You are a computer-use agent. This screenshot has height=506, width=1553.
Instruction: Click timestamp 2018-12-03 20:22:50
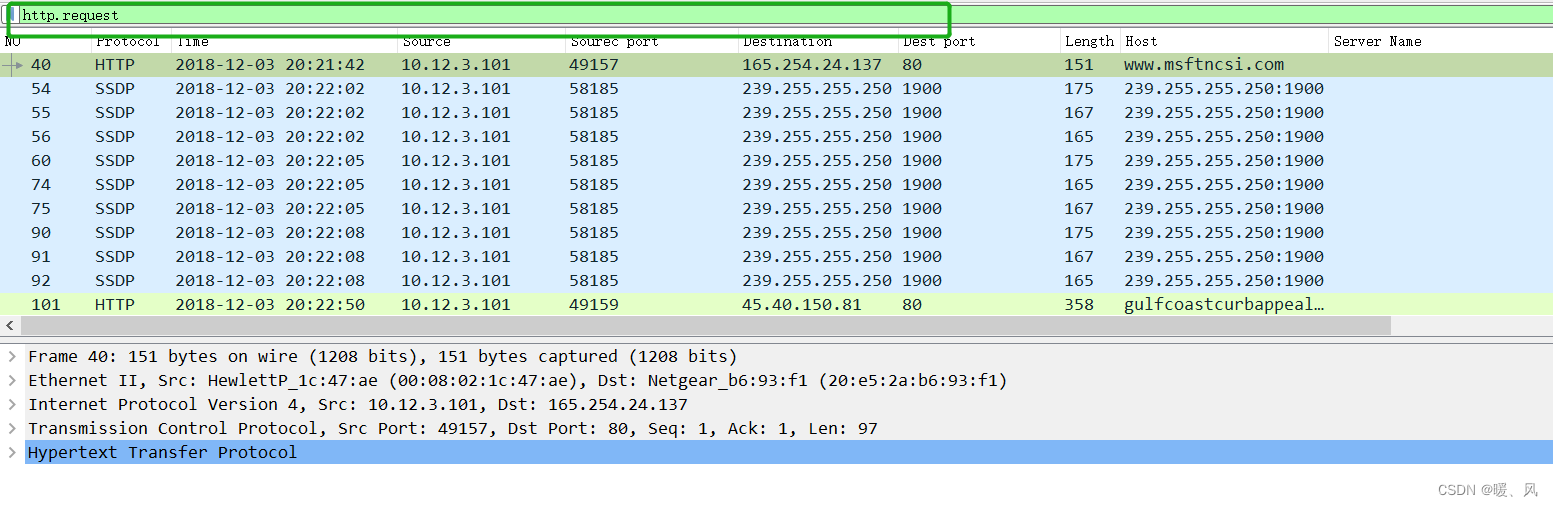pyautogui.click(x=270, y=305)
